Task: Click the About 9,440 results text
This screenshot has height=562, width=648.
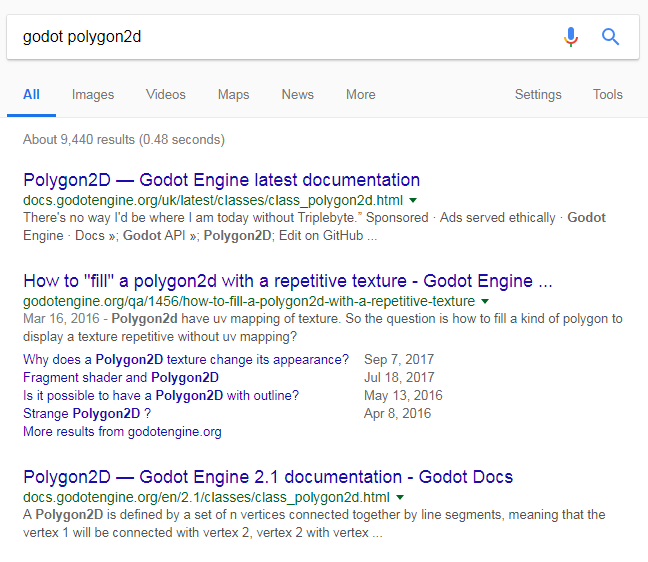Action: 124,140
